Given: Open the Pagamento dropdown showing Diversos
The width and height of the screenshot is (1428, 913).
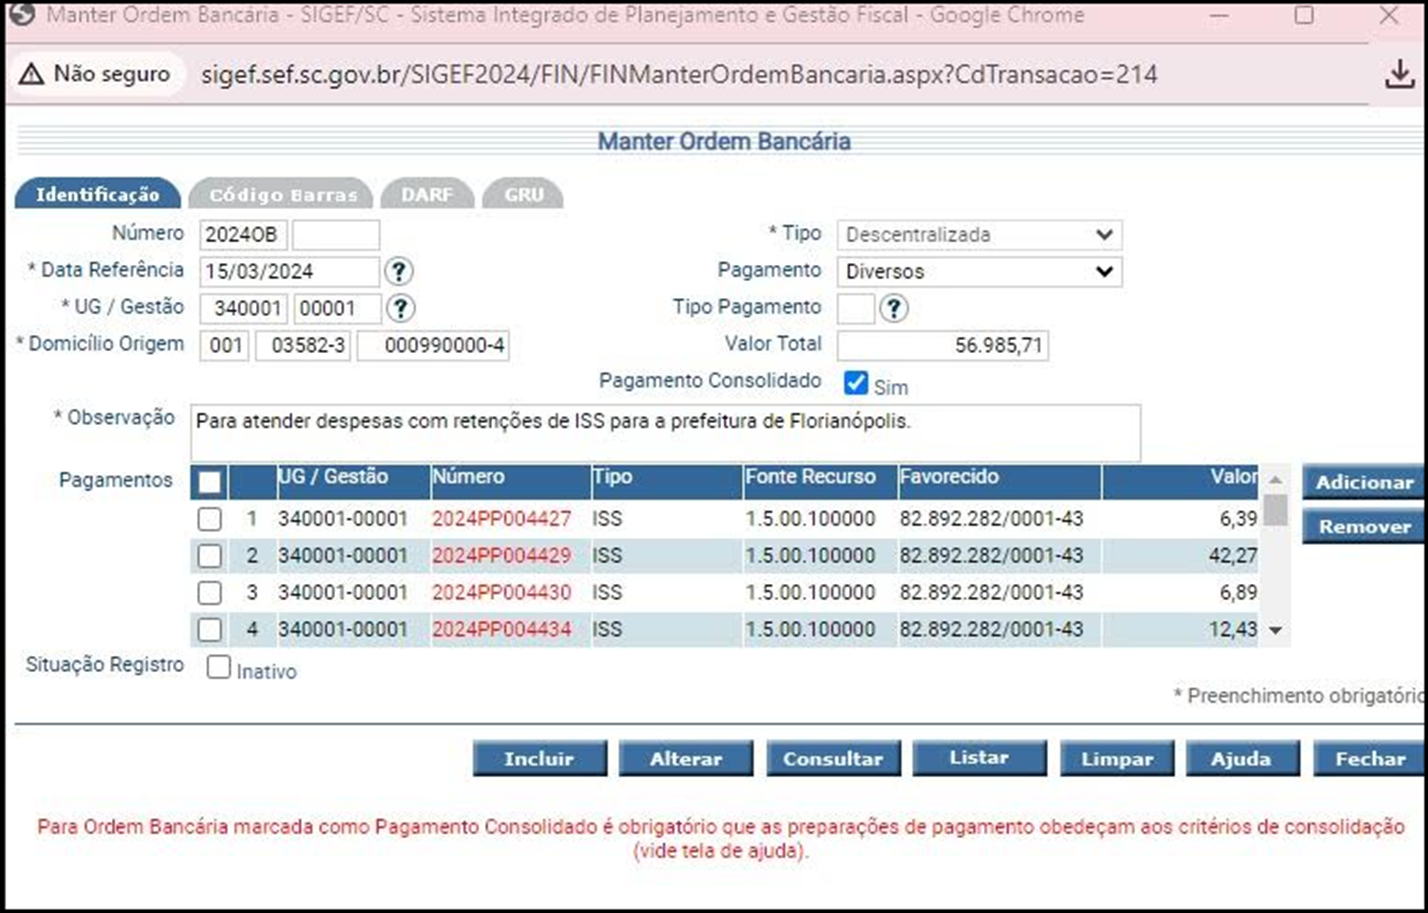Looking at the screenshot, I should click(978, 271).
